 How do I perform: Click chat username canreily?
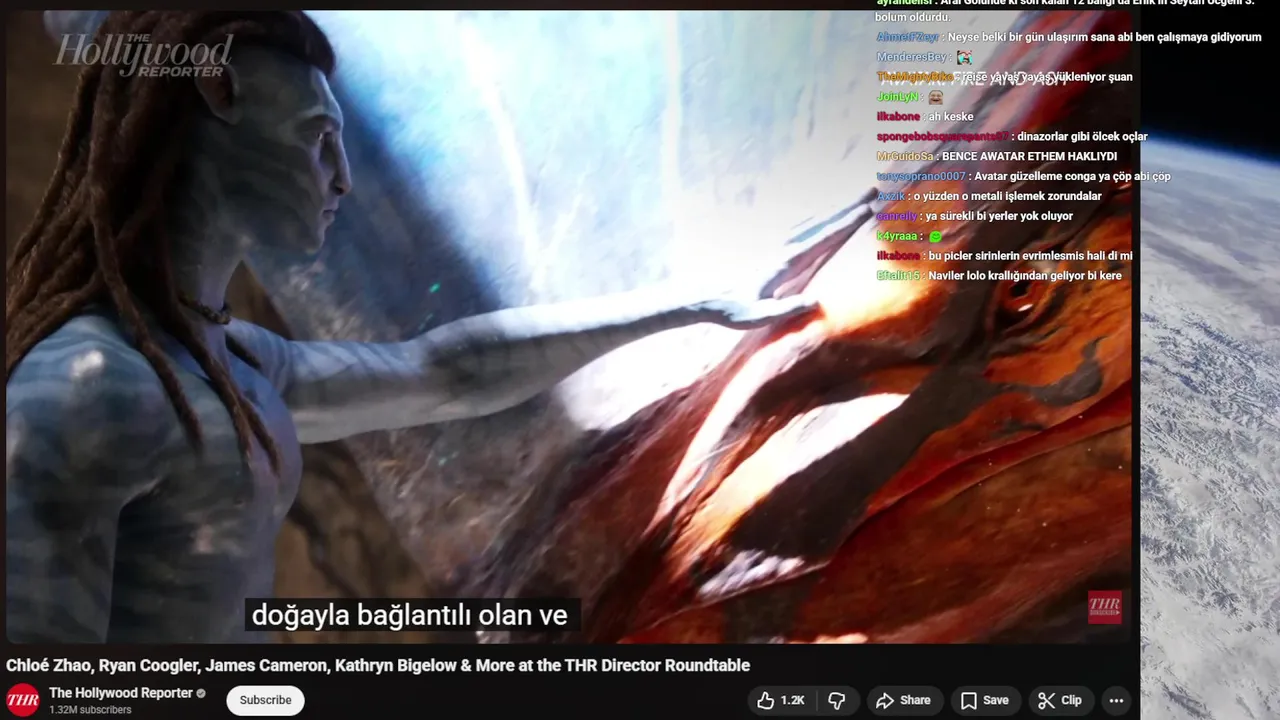coord(897,217)
